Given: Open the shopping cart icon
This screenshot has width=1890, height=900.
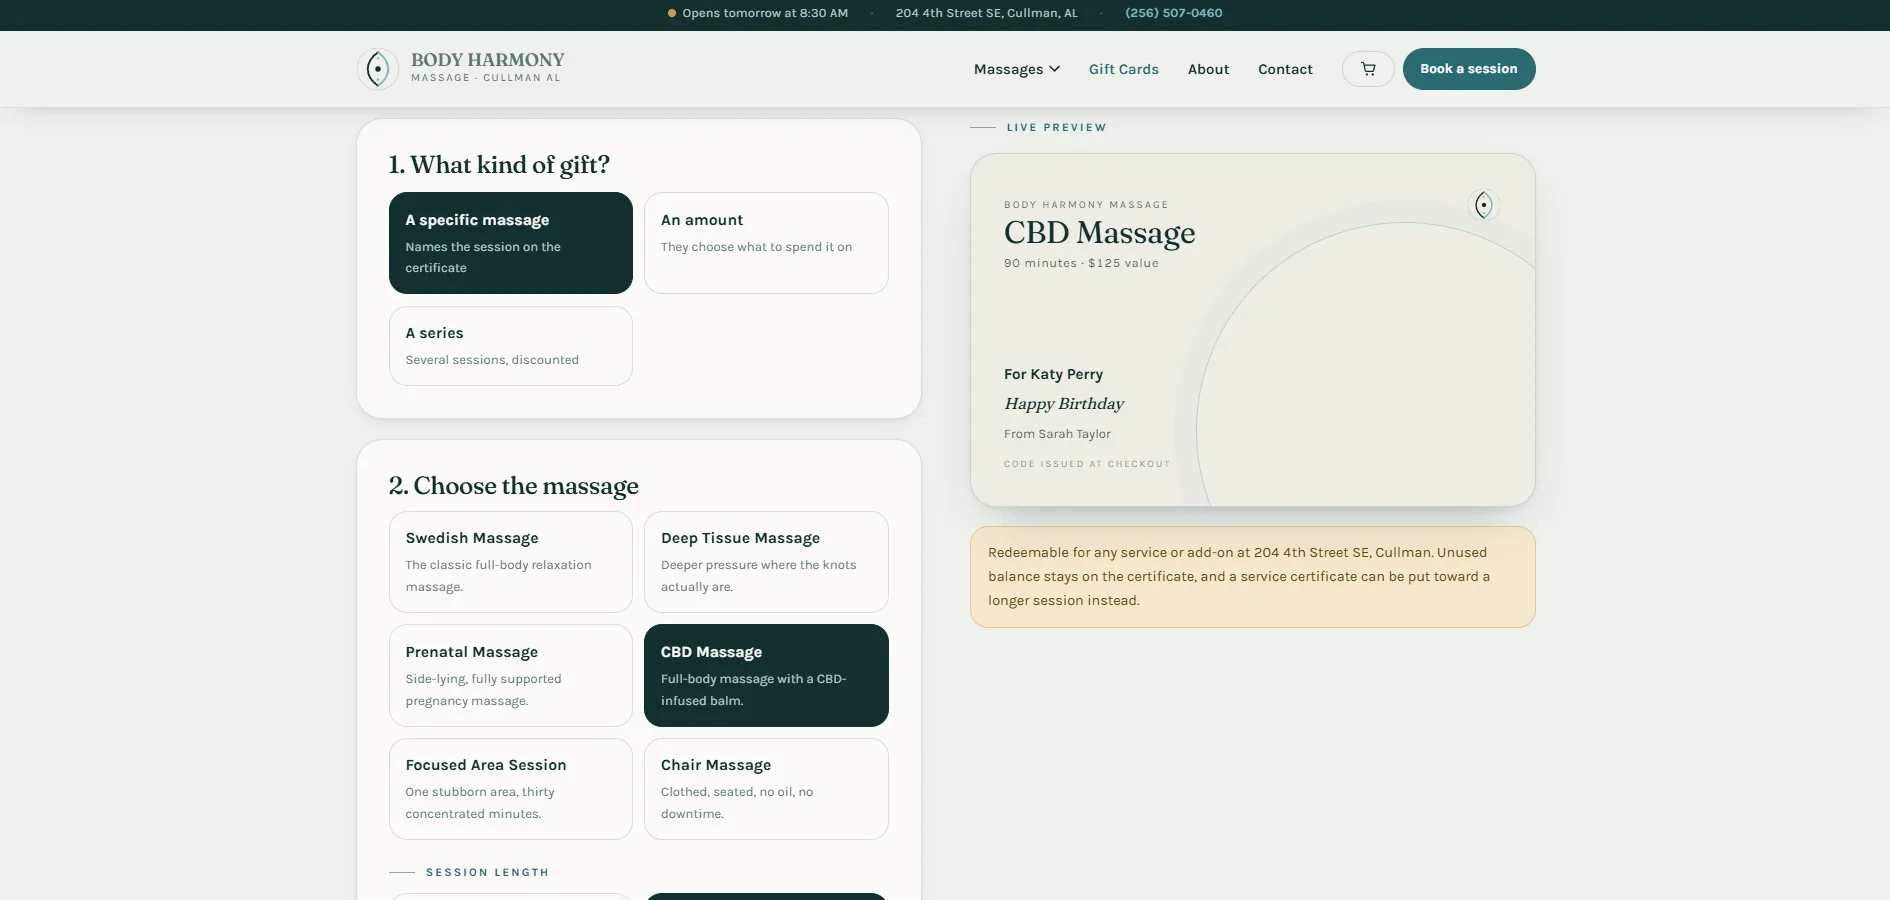Looking at the screenshot, I should point(1368,69).
